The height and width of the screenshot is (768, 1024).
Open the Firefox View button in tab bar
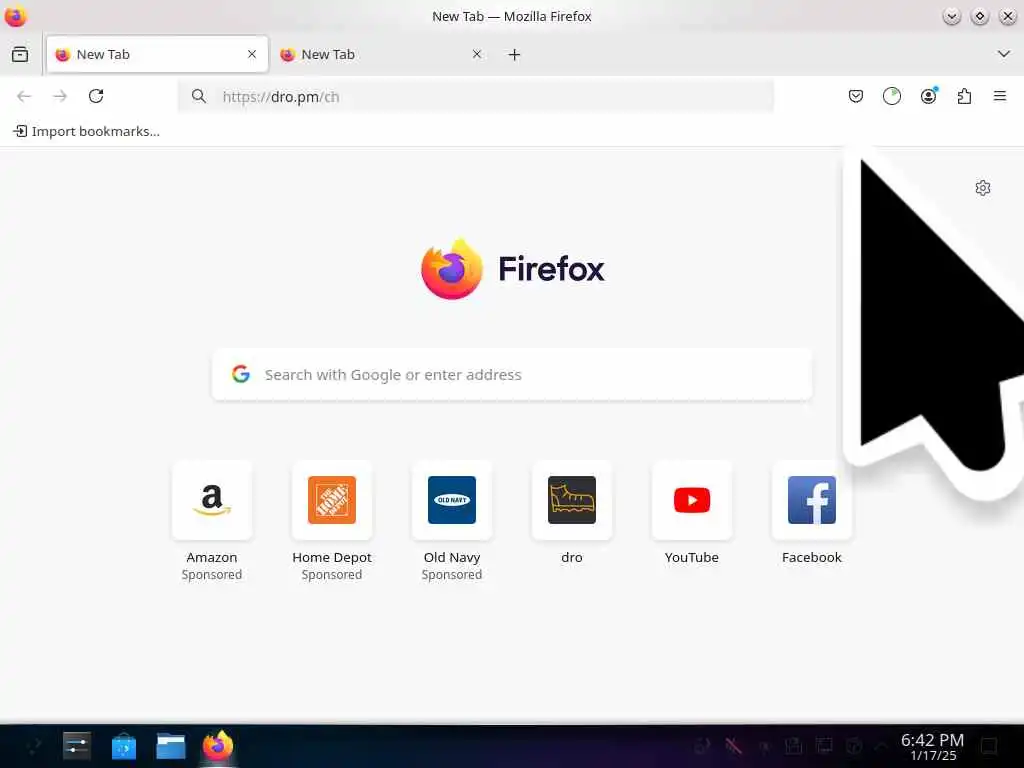[x=20, y=54]
